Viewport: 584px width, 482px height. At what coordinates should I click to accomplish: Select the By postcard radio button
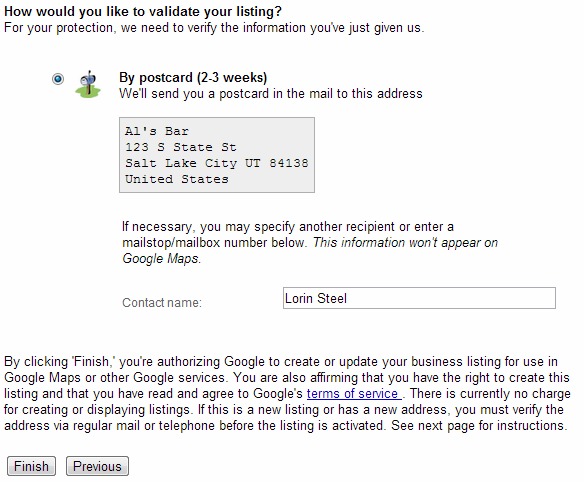point(58,79)
